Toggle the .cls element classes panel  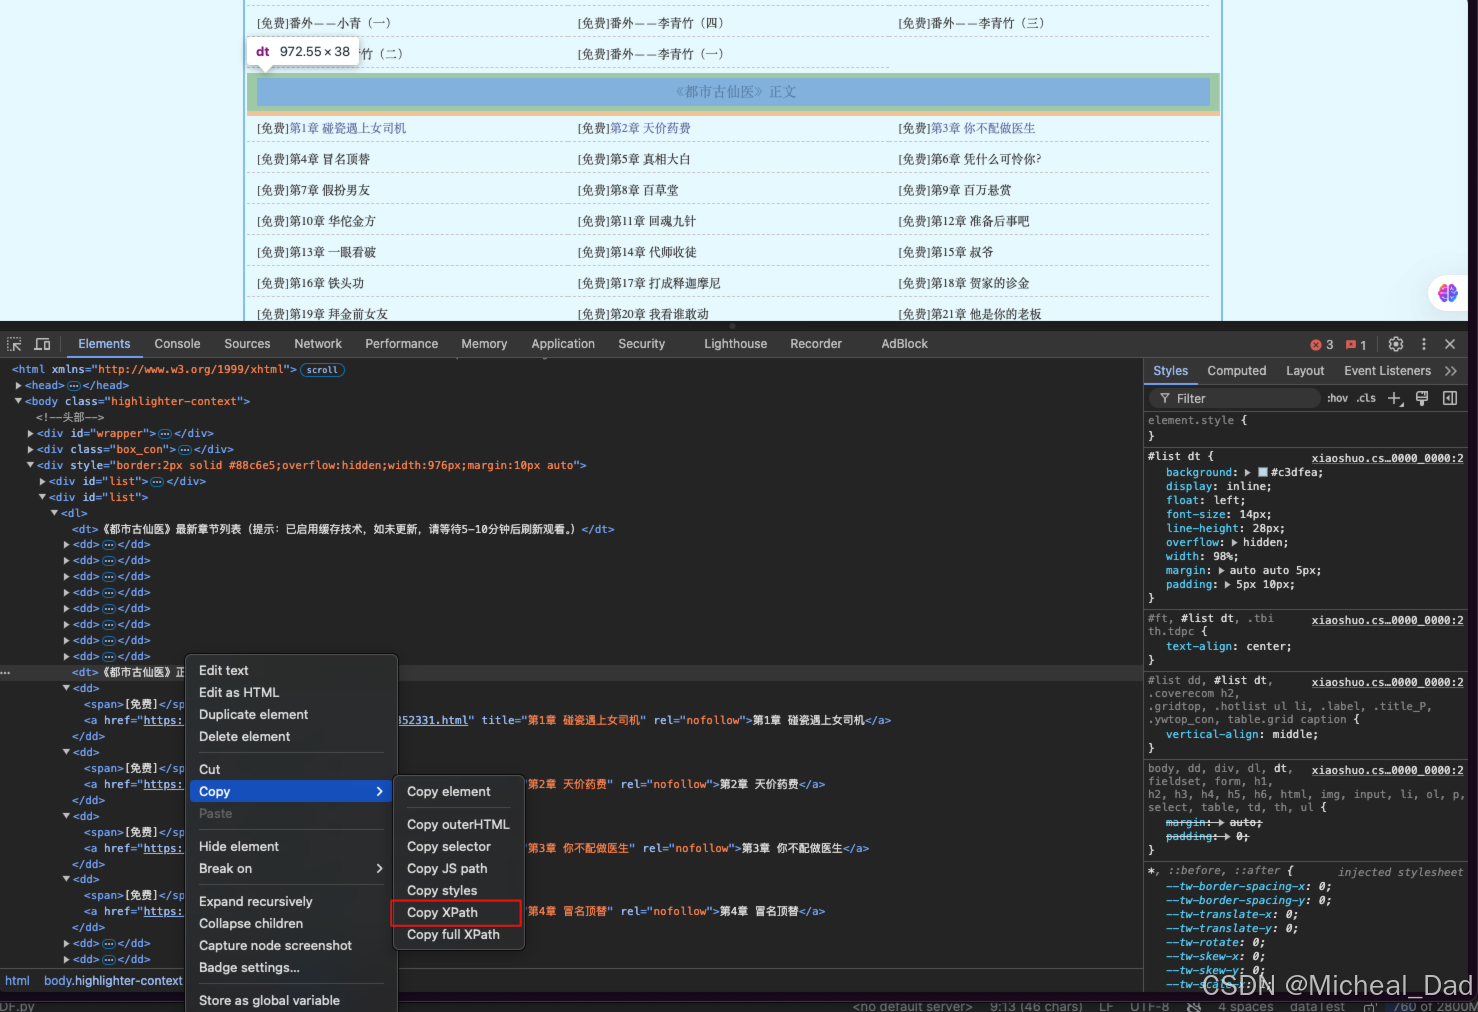coord(1366,398)
